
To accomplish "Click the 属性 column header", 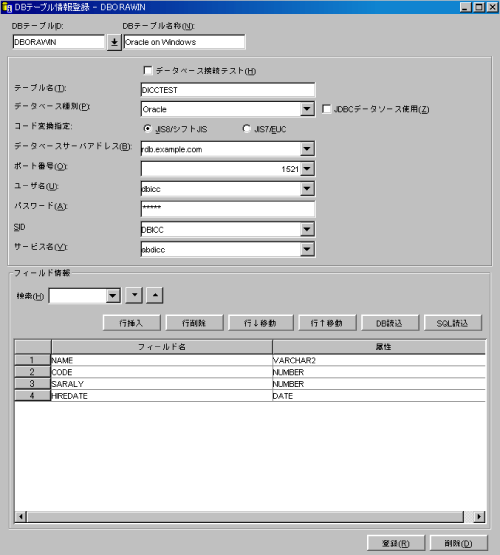I will pyautogui.click(x=379, y=347).
